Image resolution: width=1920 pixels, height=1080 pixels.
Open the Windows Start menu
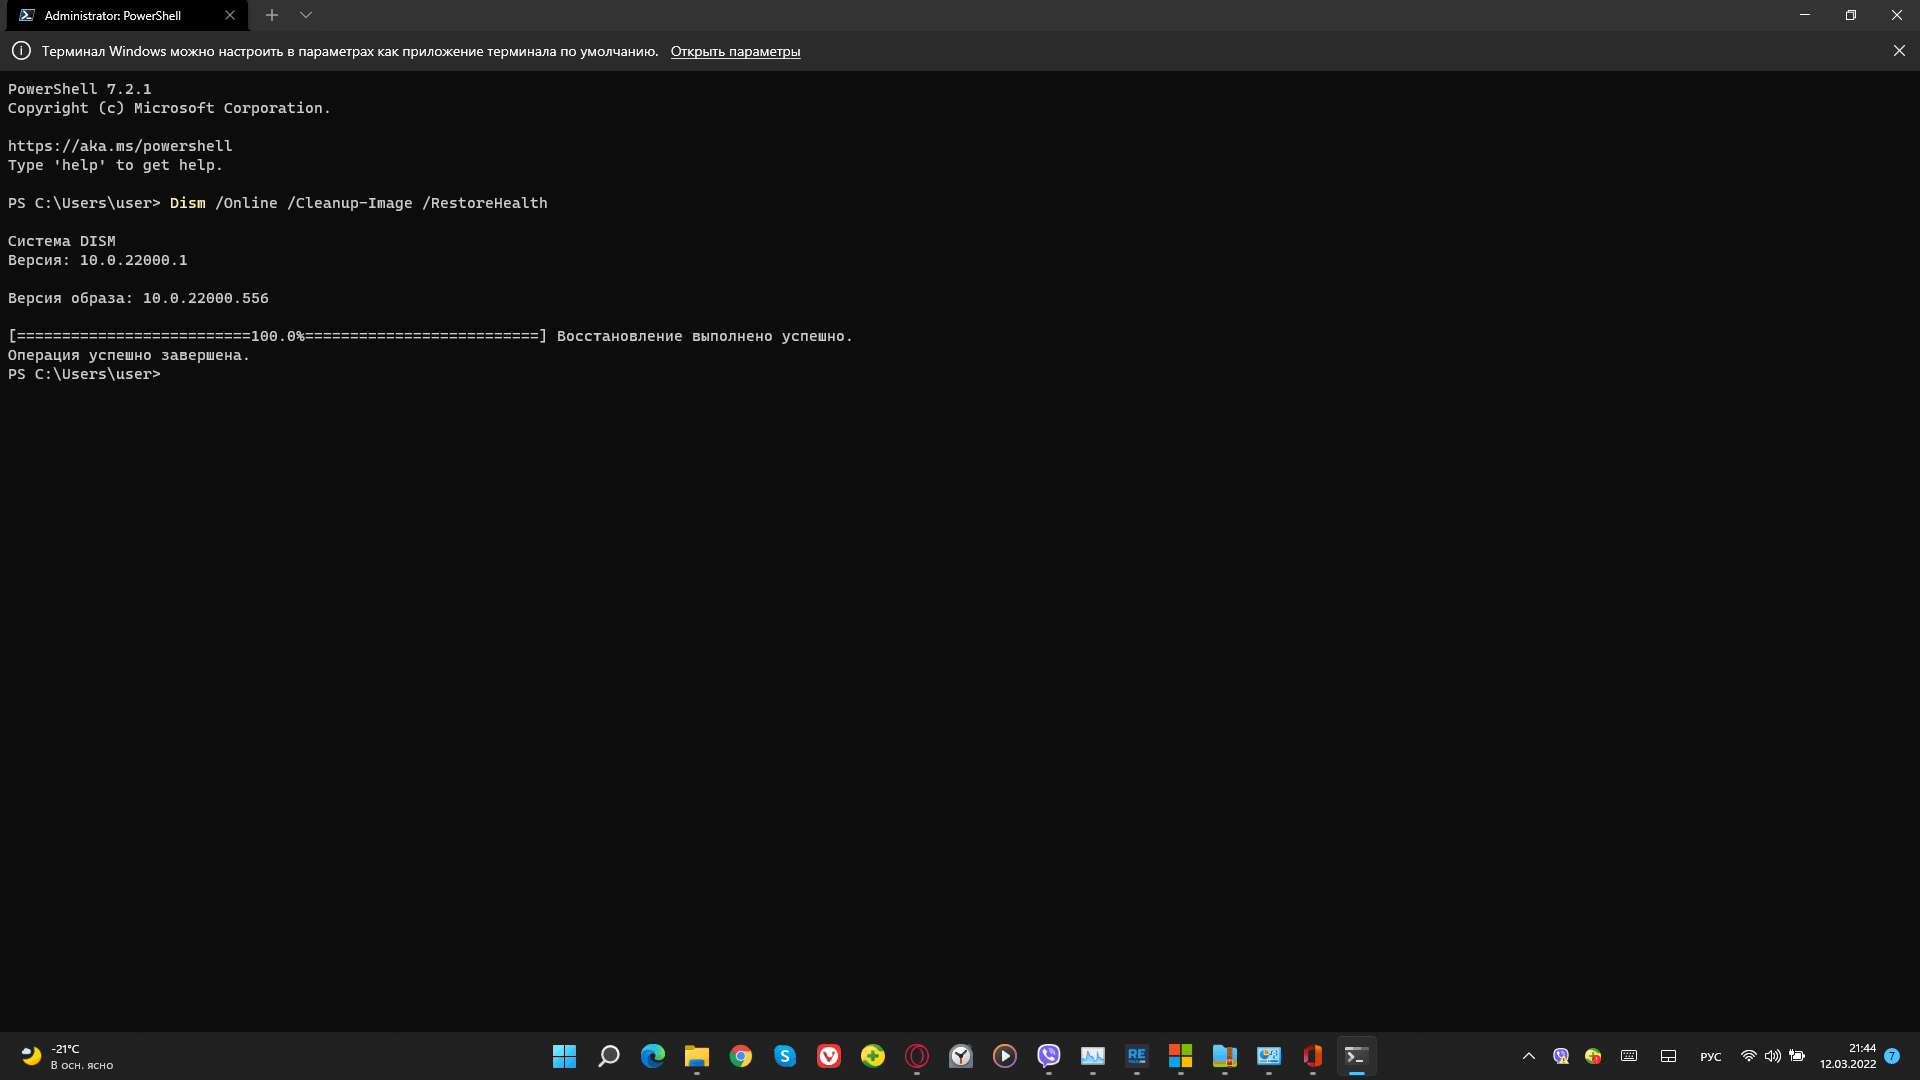pyautogui.click(x=564, y=1056)
